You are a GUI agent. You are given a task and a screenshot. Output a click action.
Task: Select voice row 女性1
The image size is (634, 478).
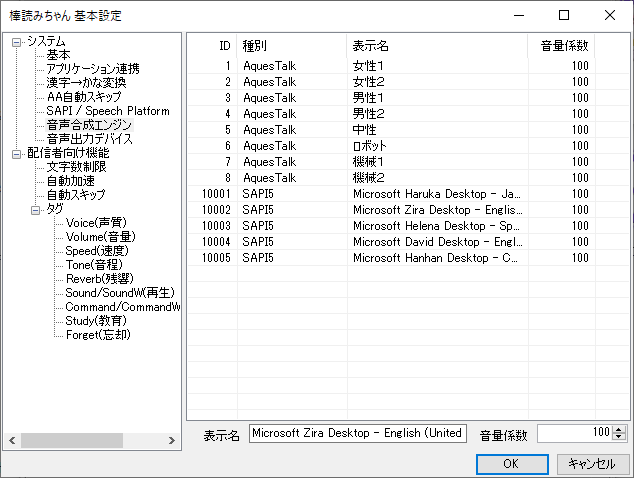[408, 66]
